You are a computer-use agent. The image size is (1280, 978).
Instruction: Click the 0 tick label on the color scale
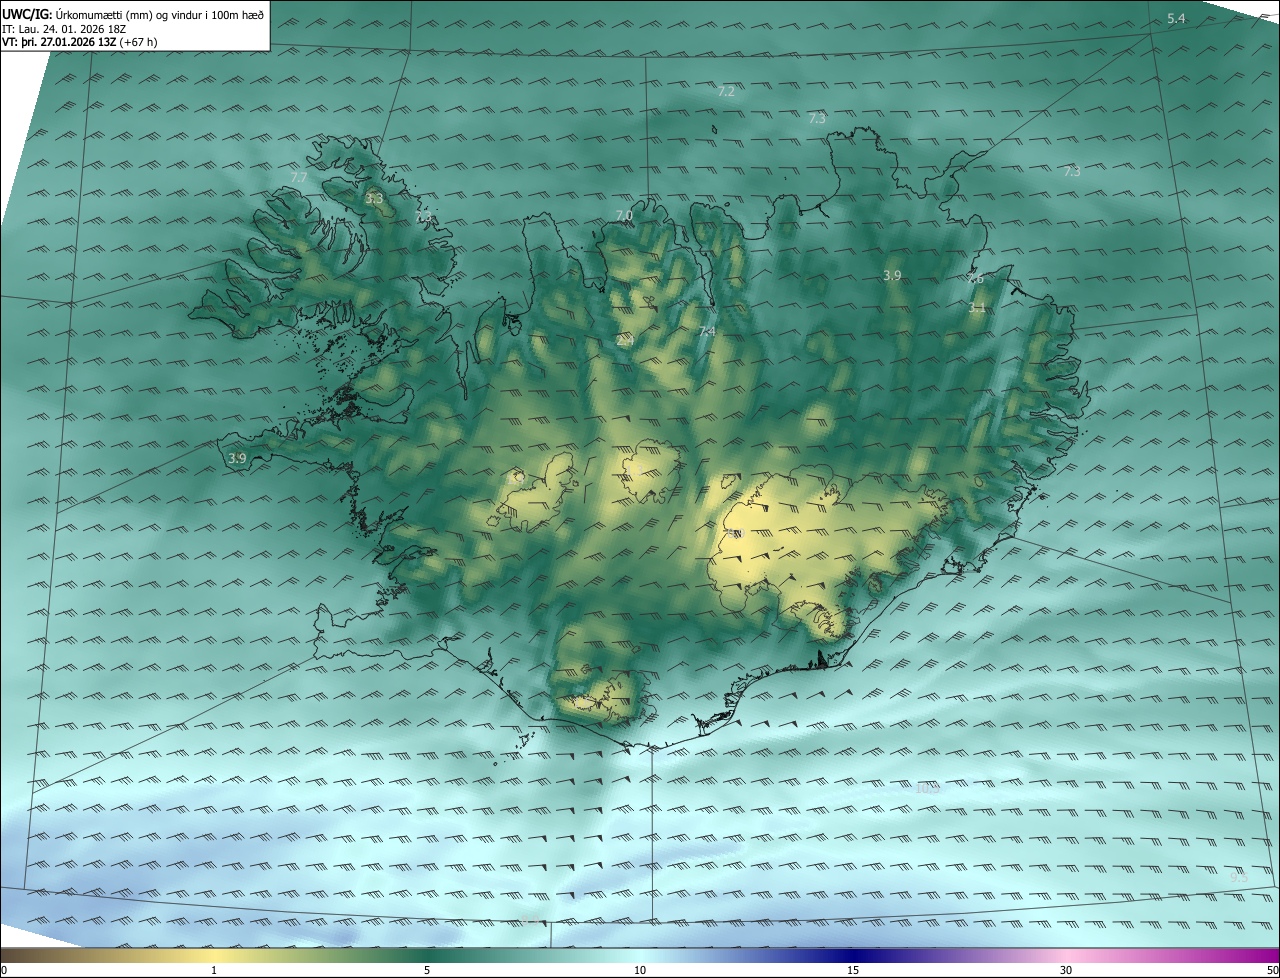click(x=4, y=970)
